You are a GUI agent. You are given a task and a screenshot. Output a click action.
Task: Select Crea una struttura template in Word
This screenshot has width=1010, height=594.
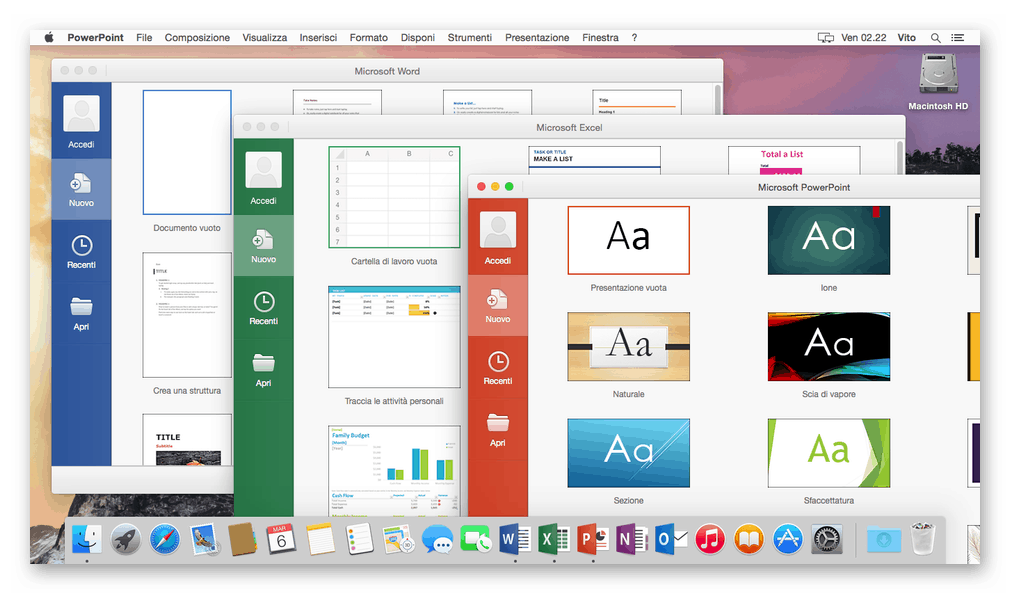tap(187, 315)
